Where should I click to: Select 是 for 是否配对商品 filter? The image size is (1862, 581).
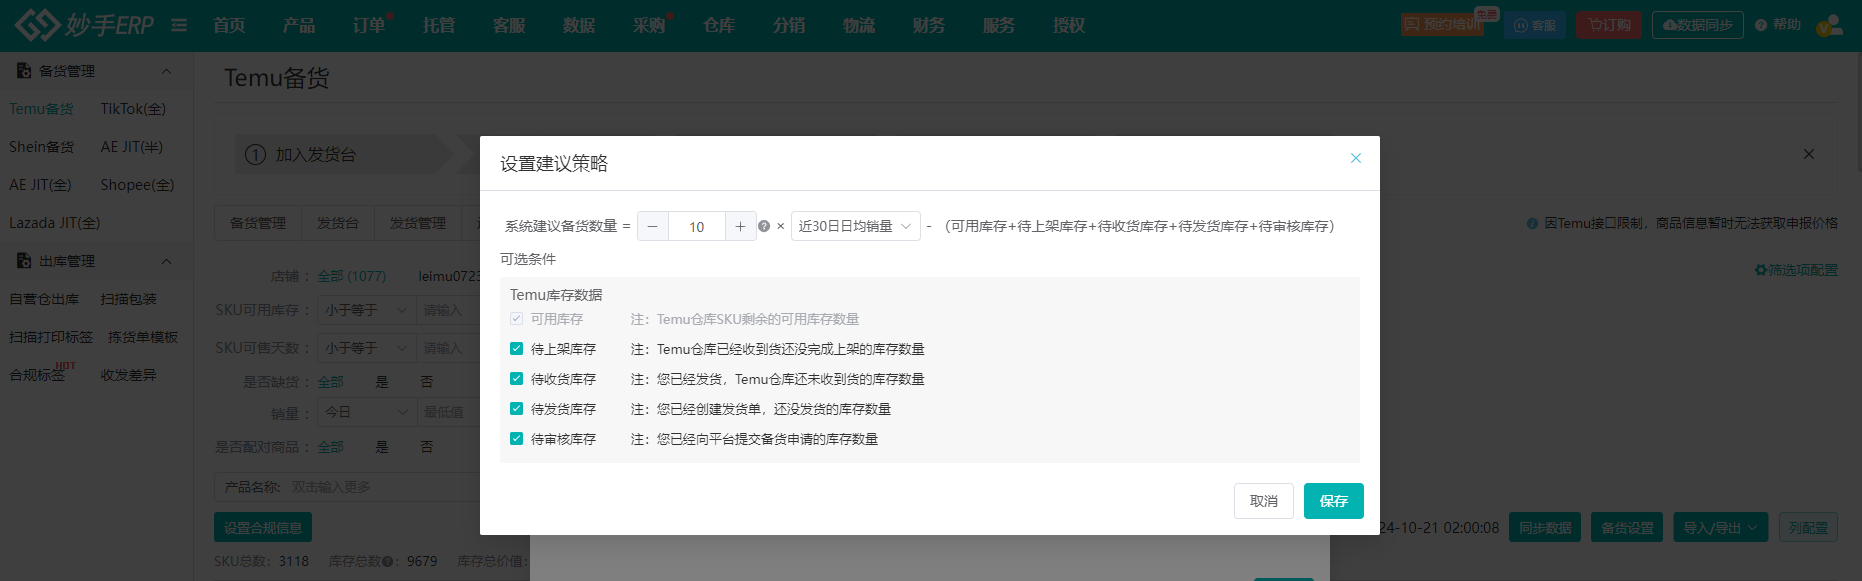382,447
